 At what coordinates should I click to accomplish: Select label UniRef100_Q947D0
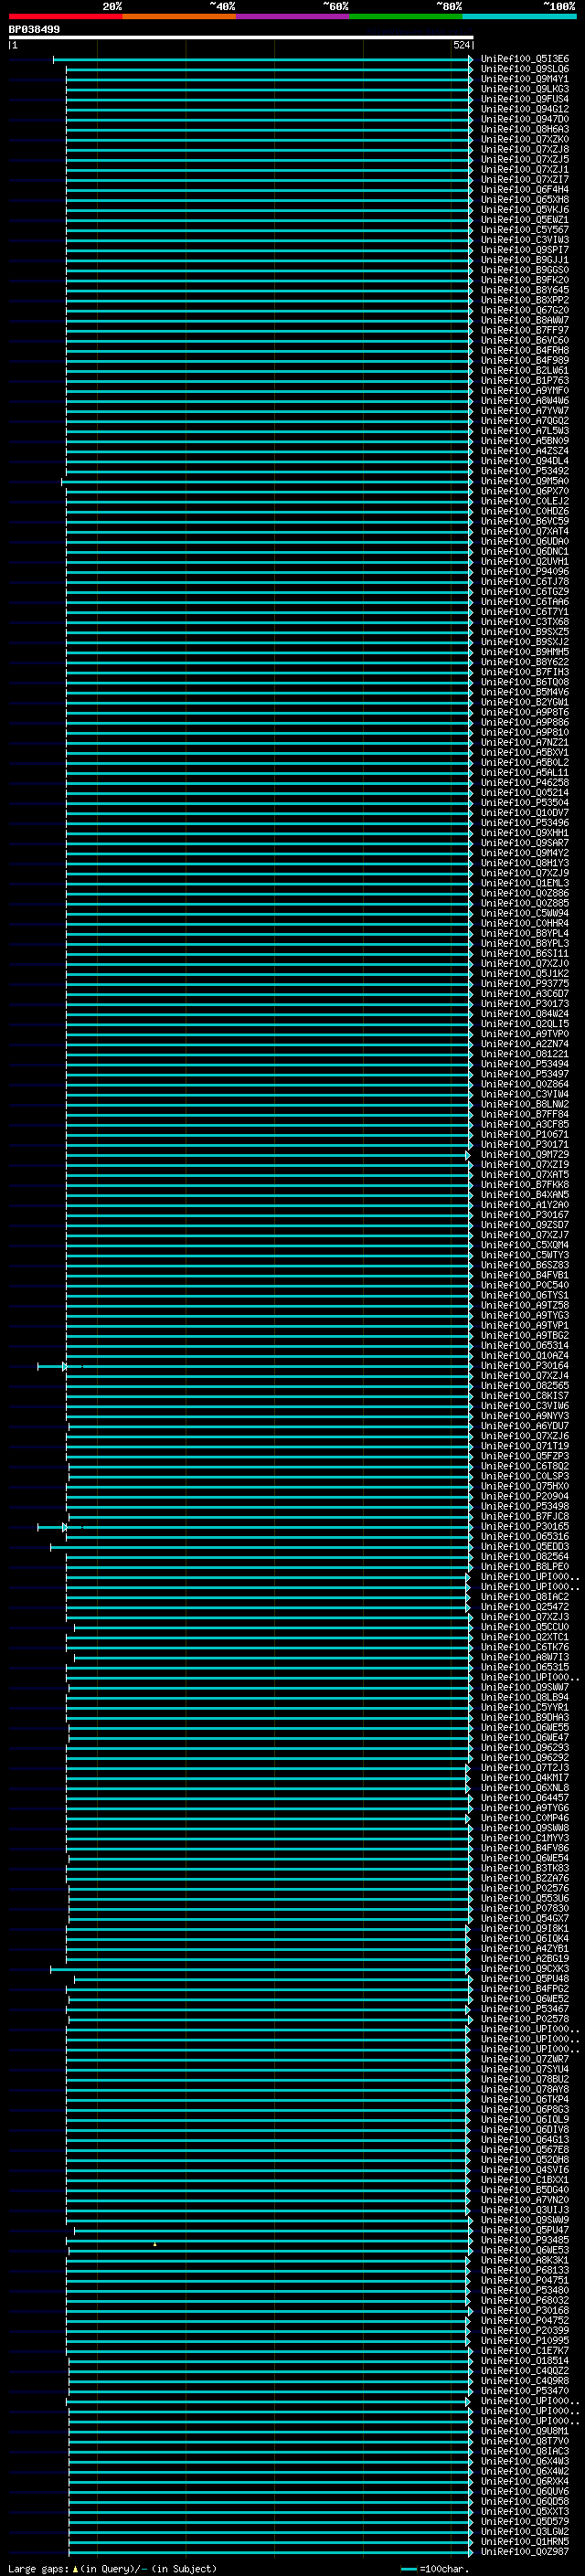pyautogui.click(x=525, y=119)
